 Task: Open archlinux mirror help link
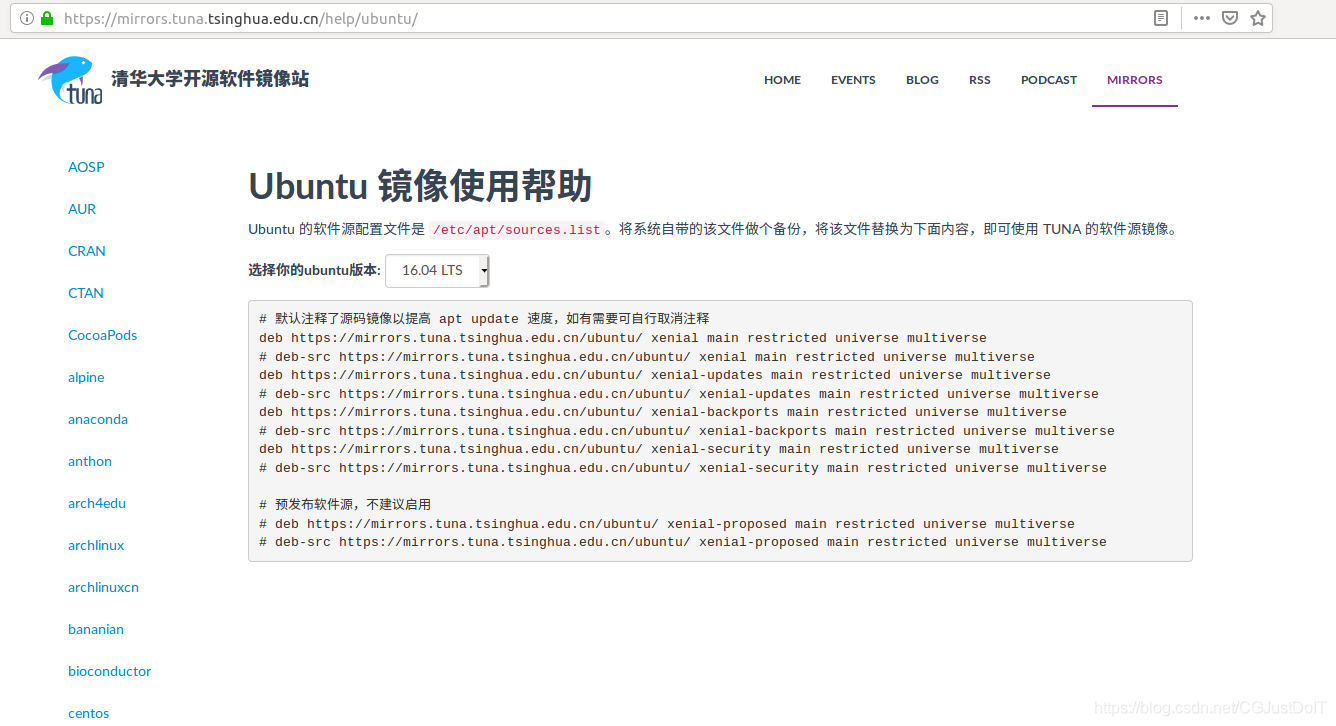(x=96, y=545)
